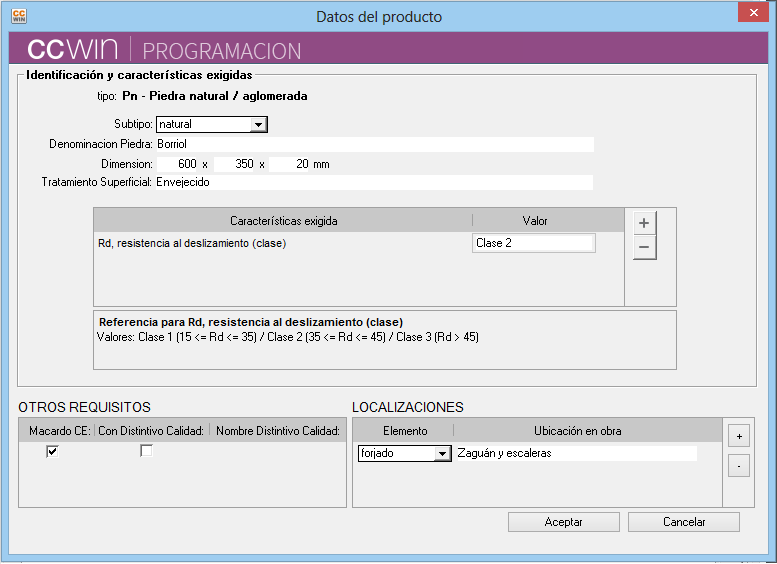
Task: Add a new location entry
Action: [738, 436]
